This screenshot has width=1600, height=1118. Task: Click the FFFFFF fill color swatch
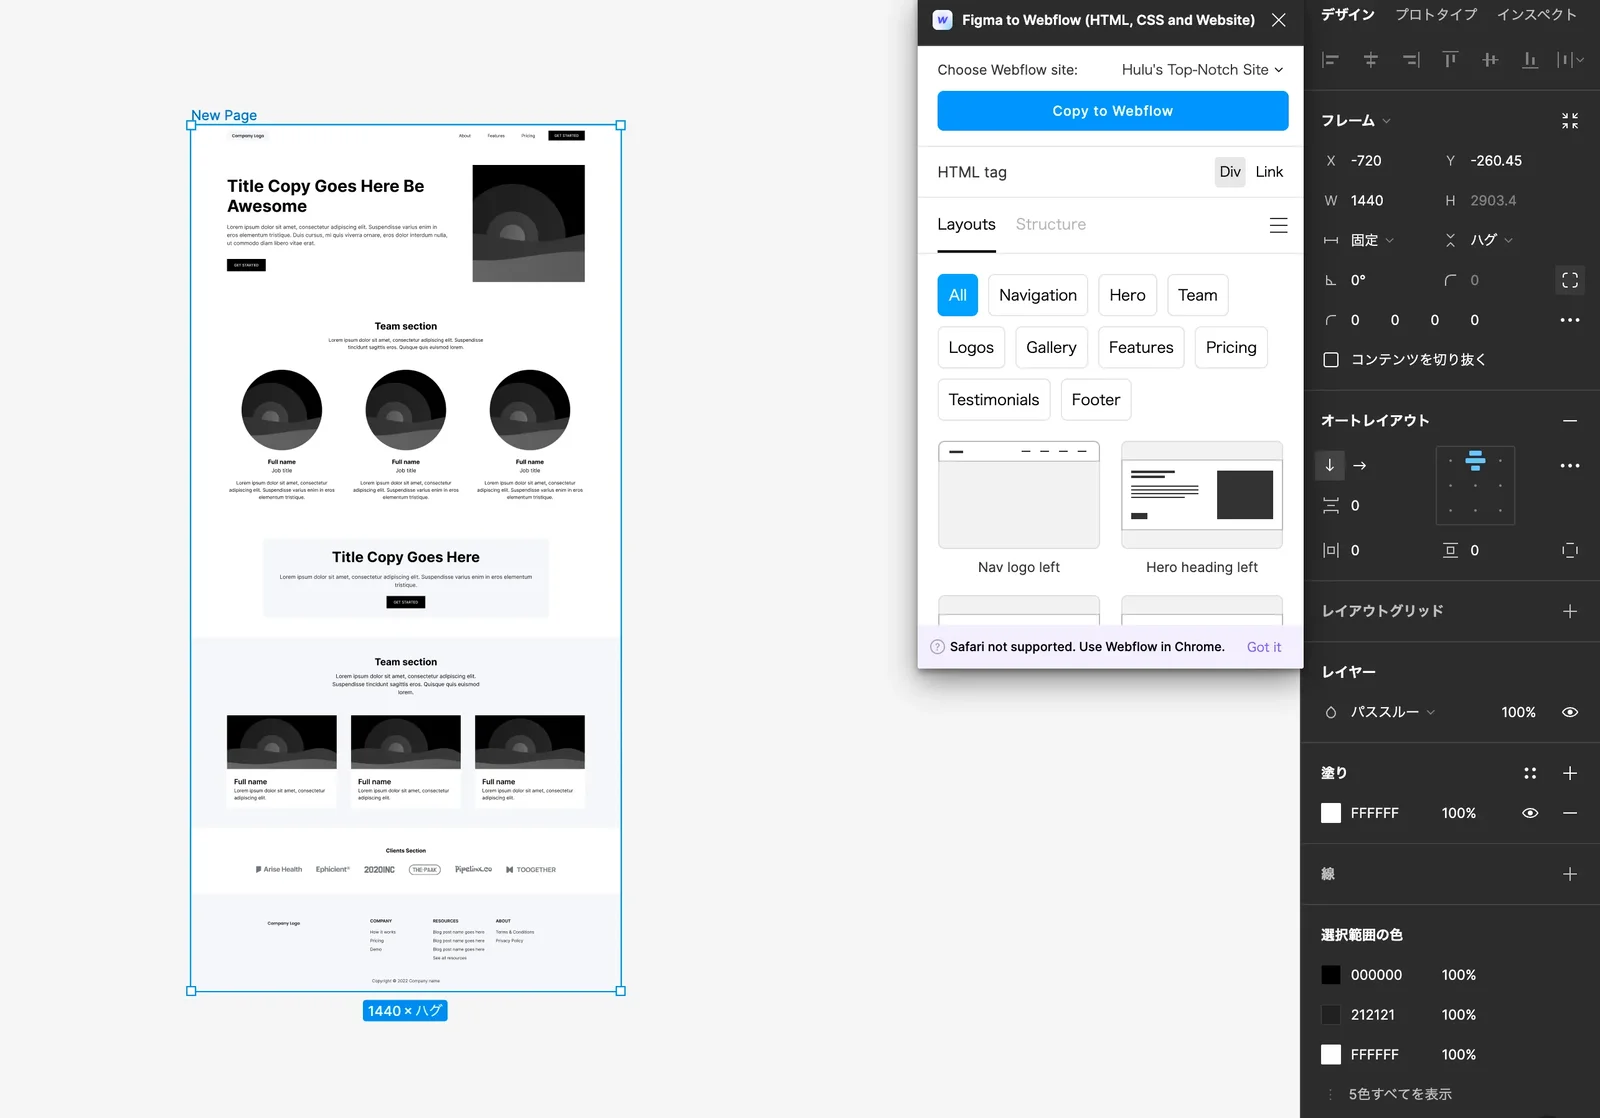1331,813
